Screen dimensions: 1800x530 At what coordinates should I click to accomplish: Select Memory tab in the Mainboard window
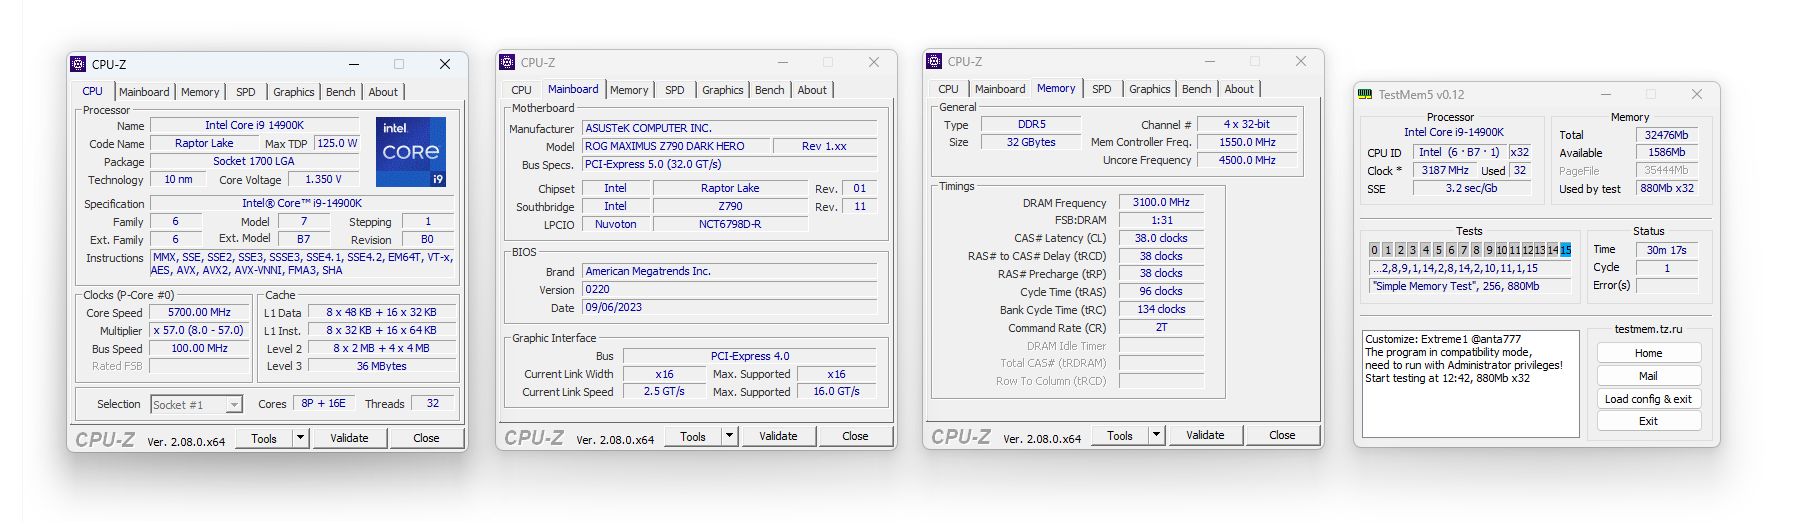629,90
